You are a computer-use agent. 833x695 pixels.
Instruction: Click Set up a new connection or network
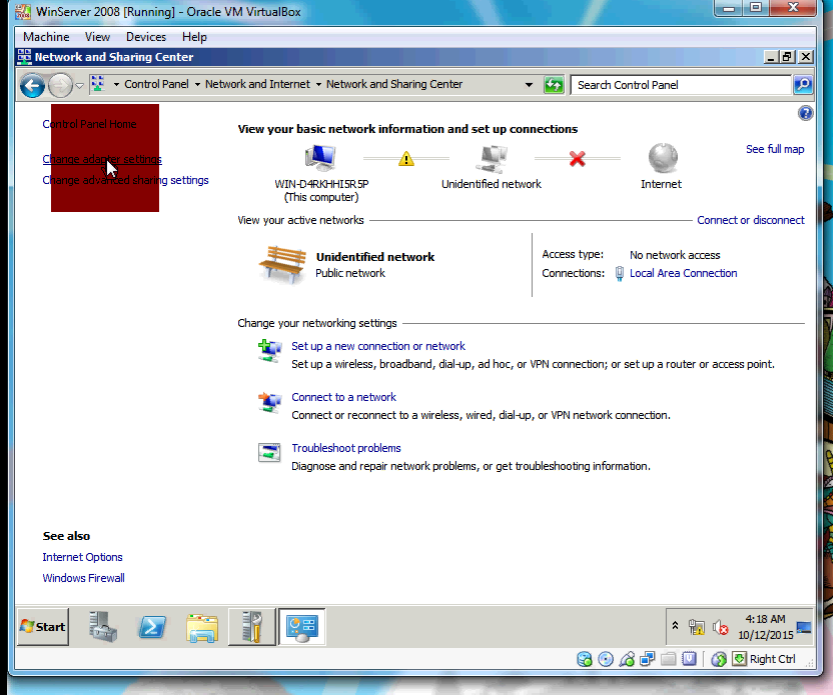coord(378,346)
